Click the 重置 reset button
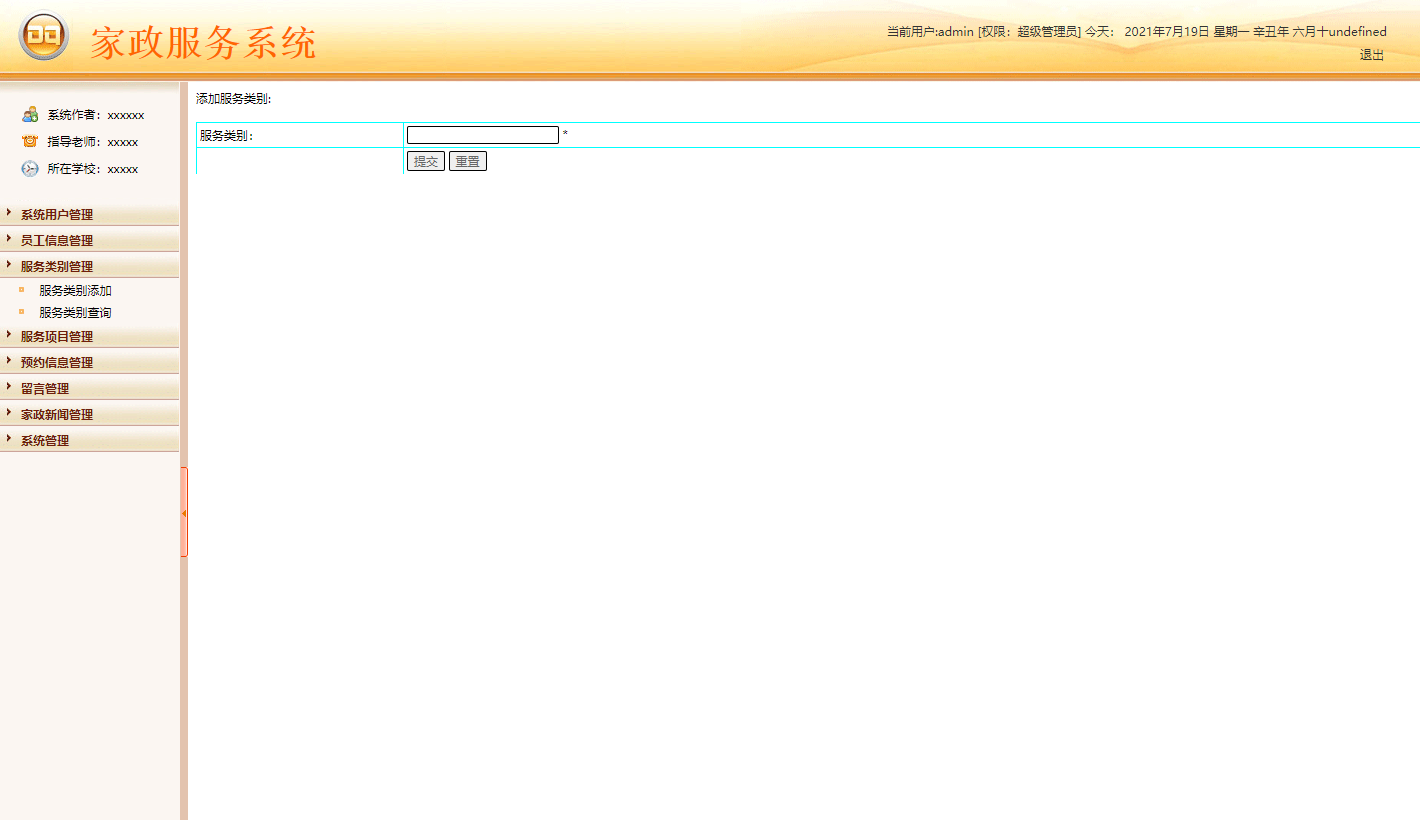The height and width of the screenshot is (820, 1420). [x=468, y=161]
